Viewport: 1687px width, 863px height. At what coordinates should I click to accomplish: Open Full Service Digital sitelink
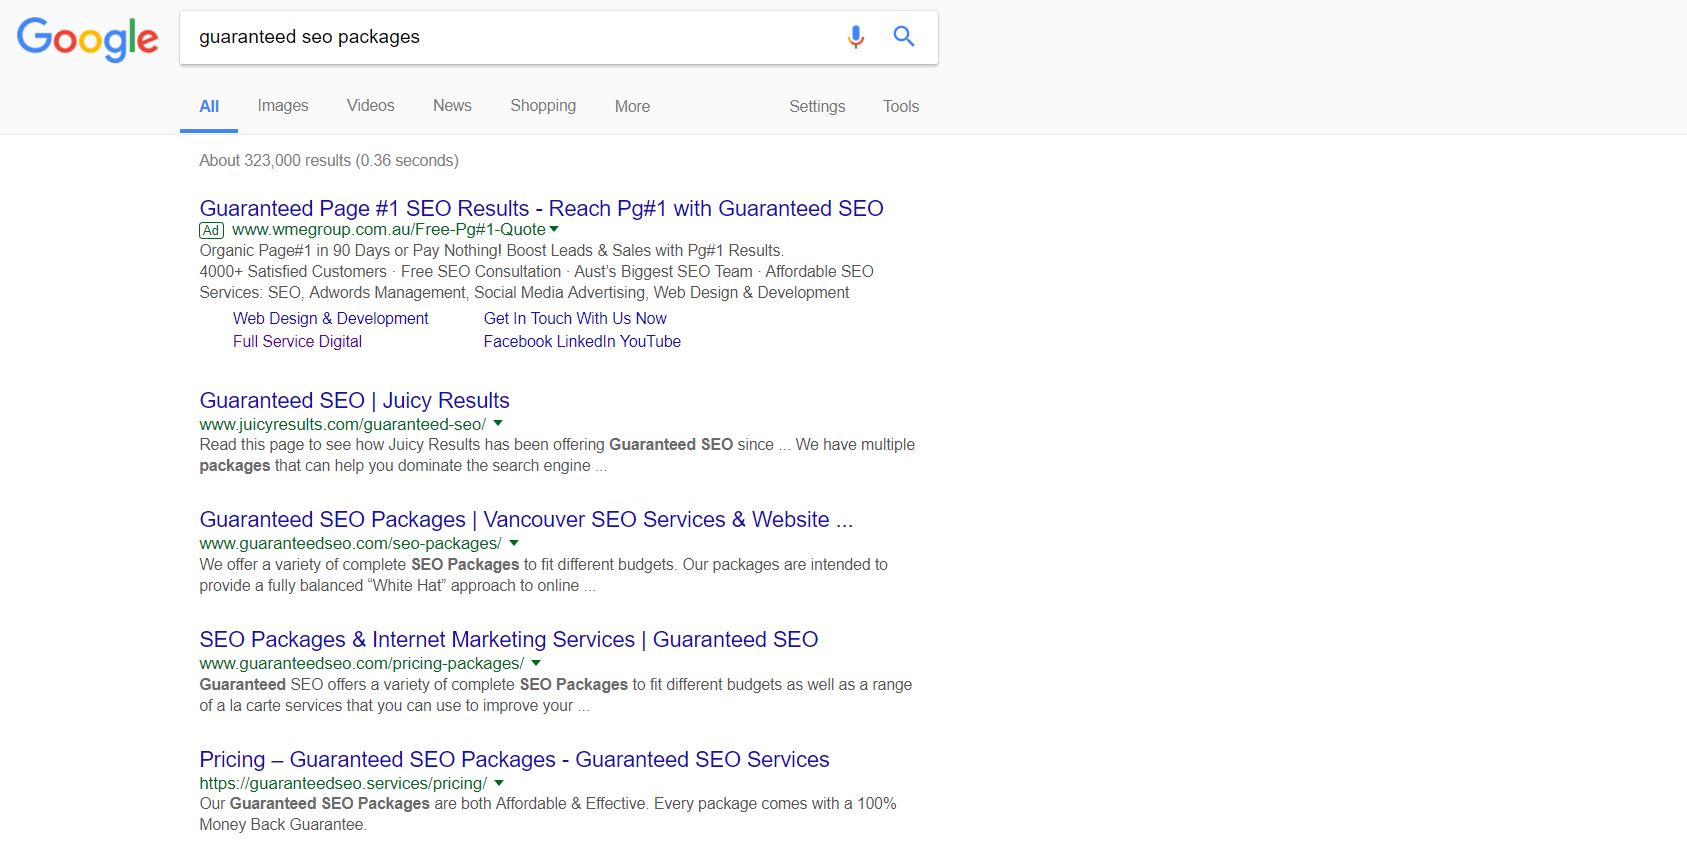[297, 341]
